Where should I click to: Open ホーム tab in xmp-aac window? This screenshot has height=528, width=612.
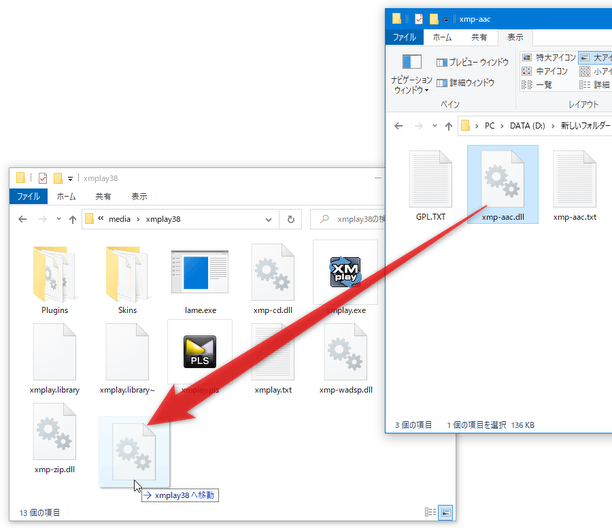(442, 37)
